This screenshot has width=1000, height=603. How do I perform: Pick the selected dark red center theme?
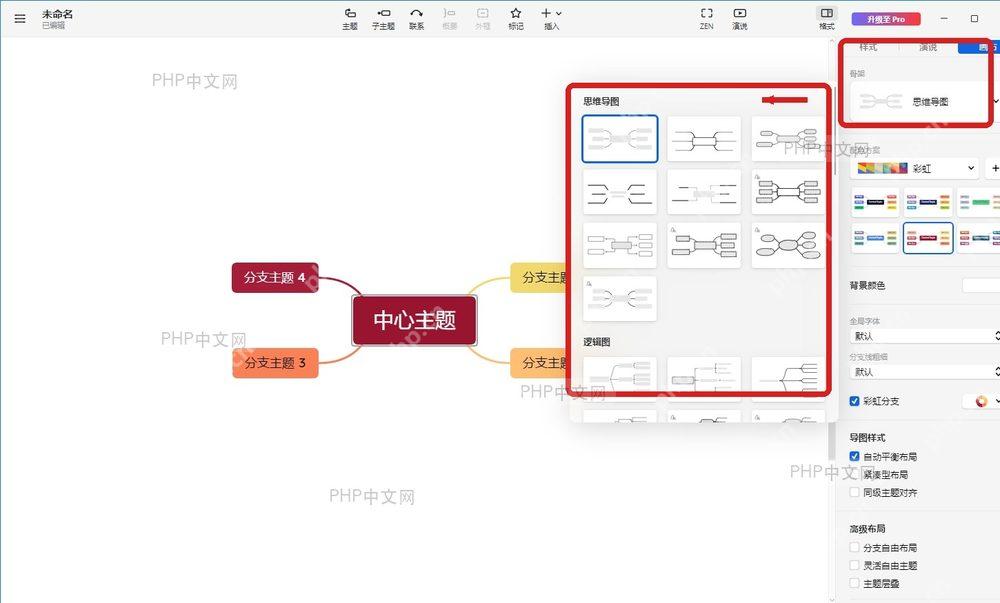pyautogui.click(x=928, y=238)
